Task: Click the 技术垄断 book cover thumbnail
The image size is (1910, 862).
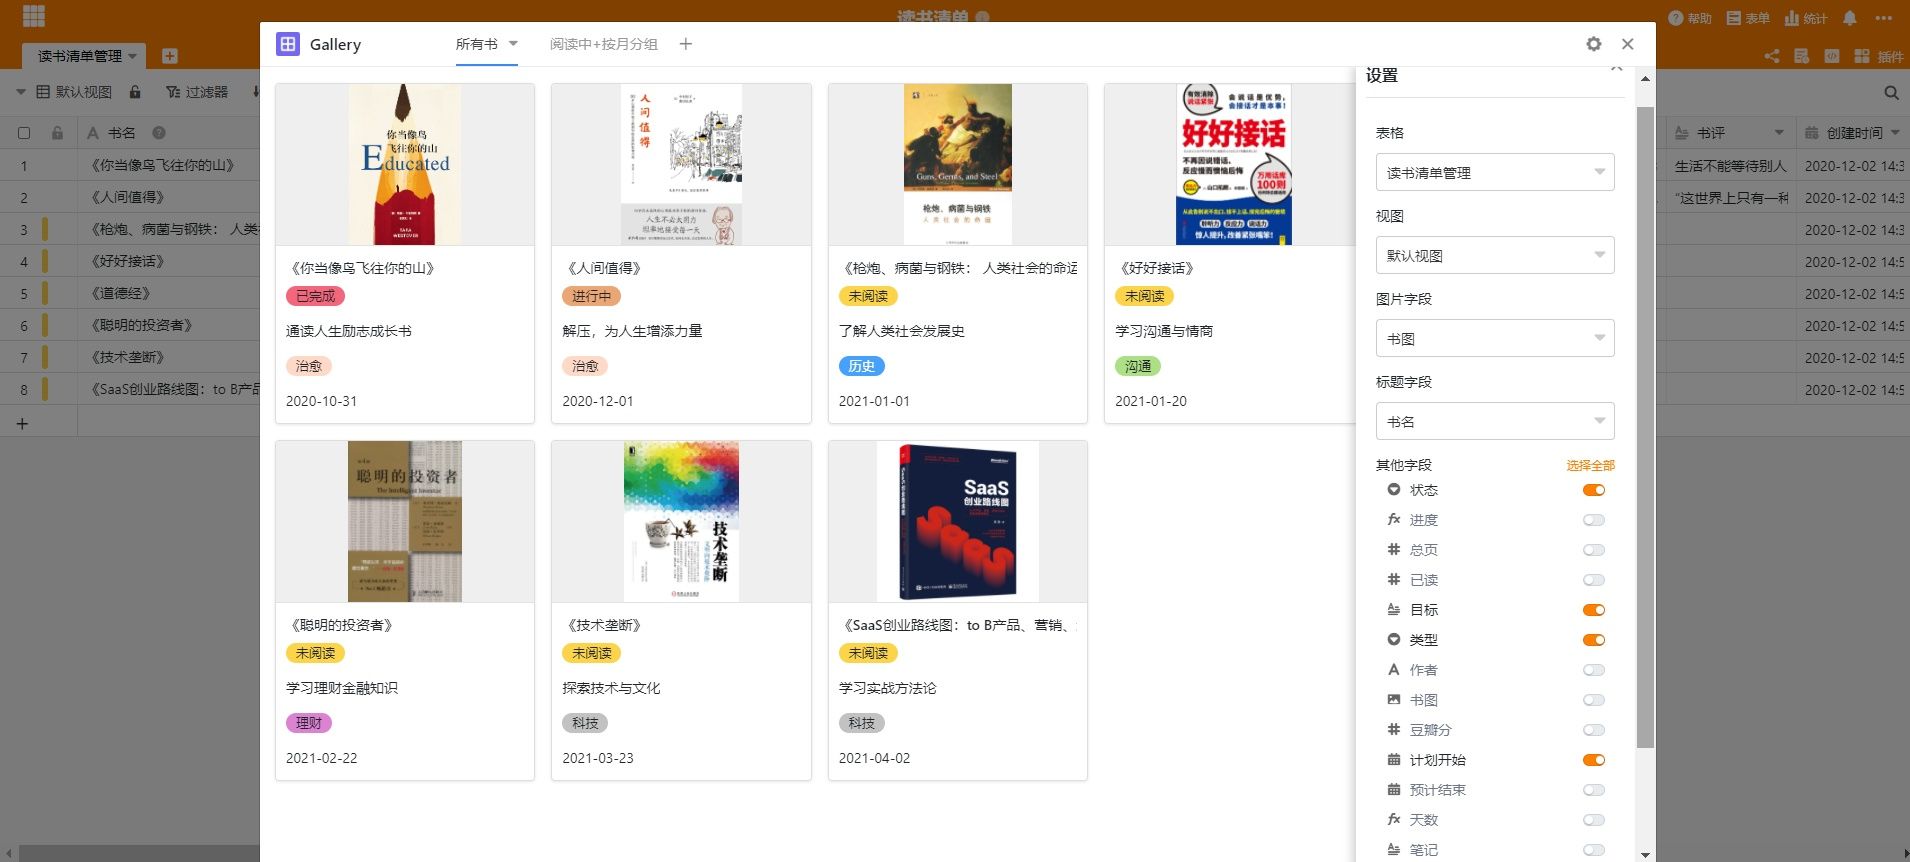Action: coord(681,521)
